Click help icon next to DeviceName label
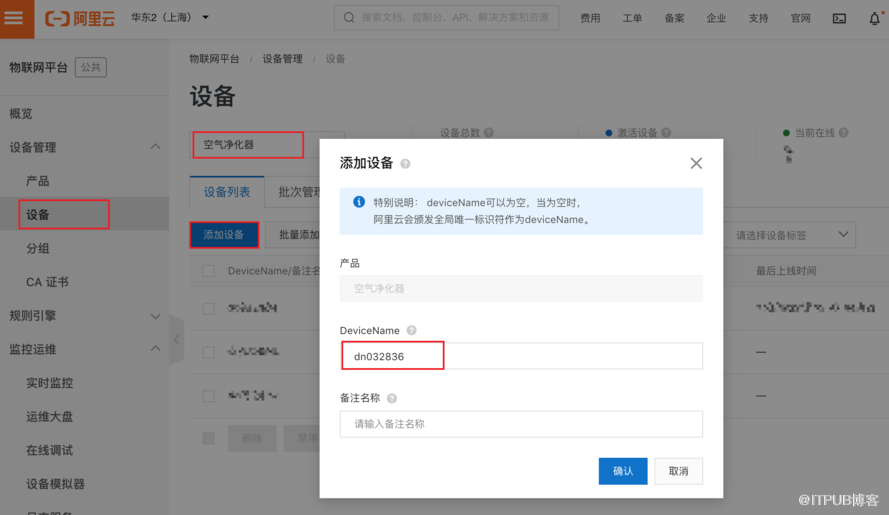889x515 pixels. coord(411,331)
